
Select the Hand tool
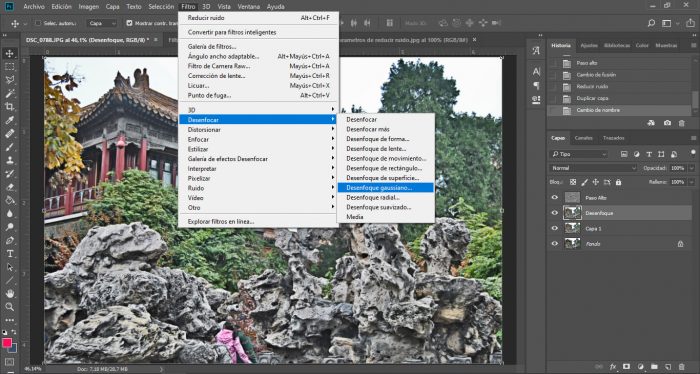[9, 294]
